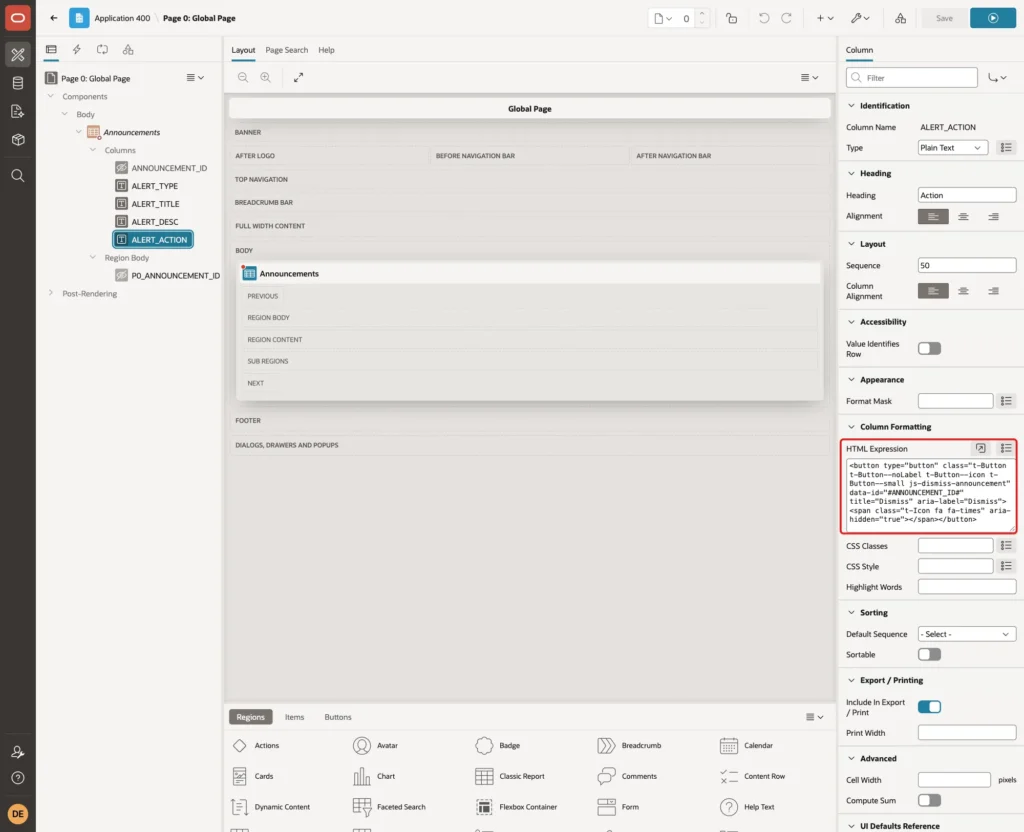Open the rendering tree options menu
Screen dimensions: 1024x832
pos(195,78)
